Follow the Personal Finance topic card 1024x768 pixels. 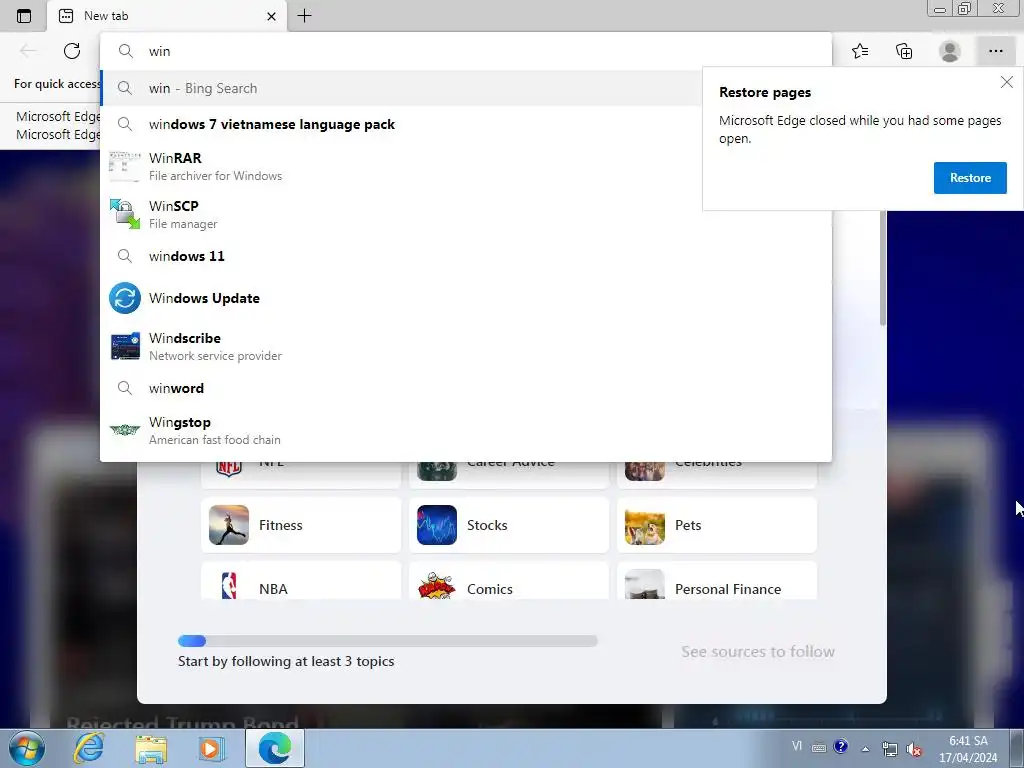click(717, 581)
